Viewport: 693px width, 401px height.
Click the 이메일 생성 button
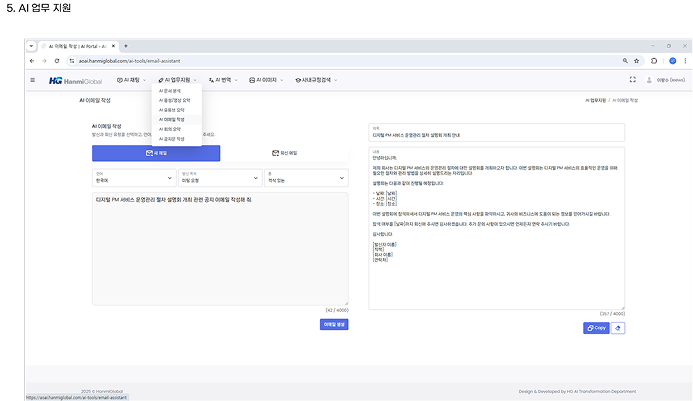(x=334, y=324)
